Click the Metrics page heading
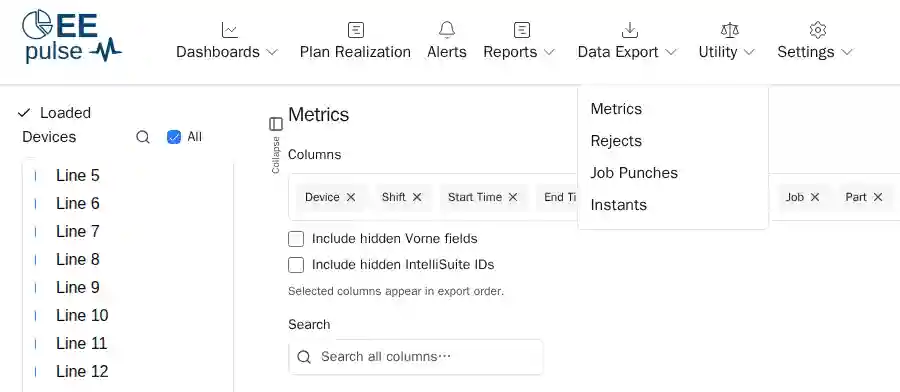Viewport: 900px width, 392px height. point(319,115)
